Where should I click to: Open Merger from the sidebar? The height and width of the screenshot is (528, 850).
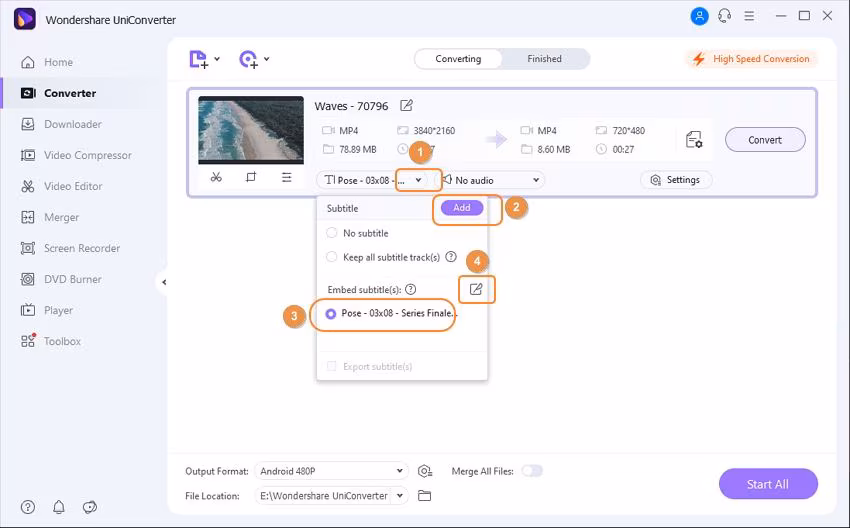pos(49,217)
